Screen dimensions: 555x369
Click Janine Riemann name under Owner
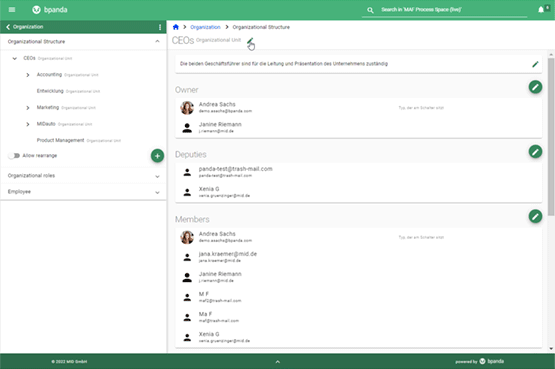click(220, 125)
